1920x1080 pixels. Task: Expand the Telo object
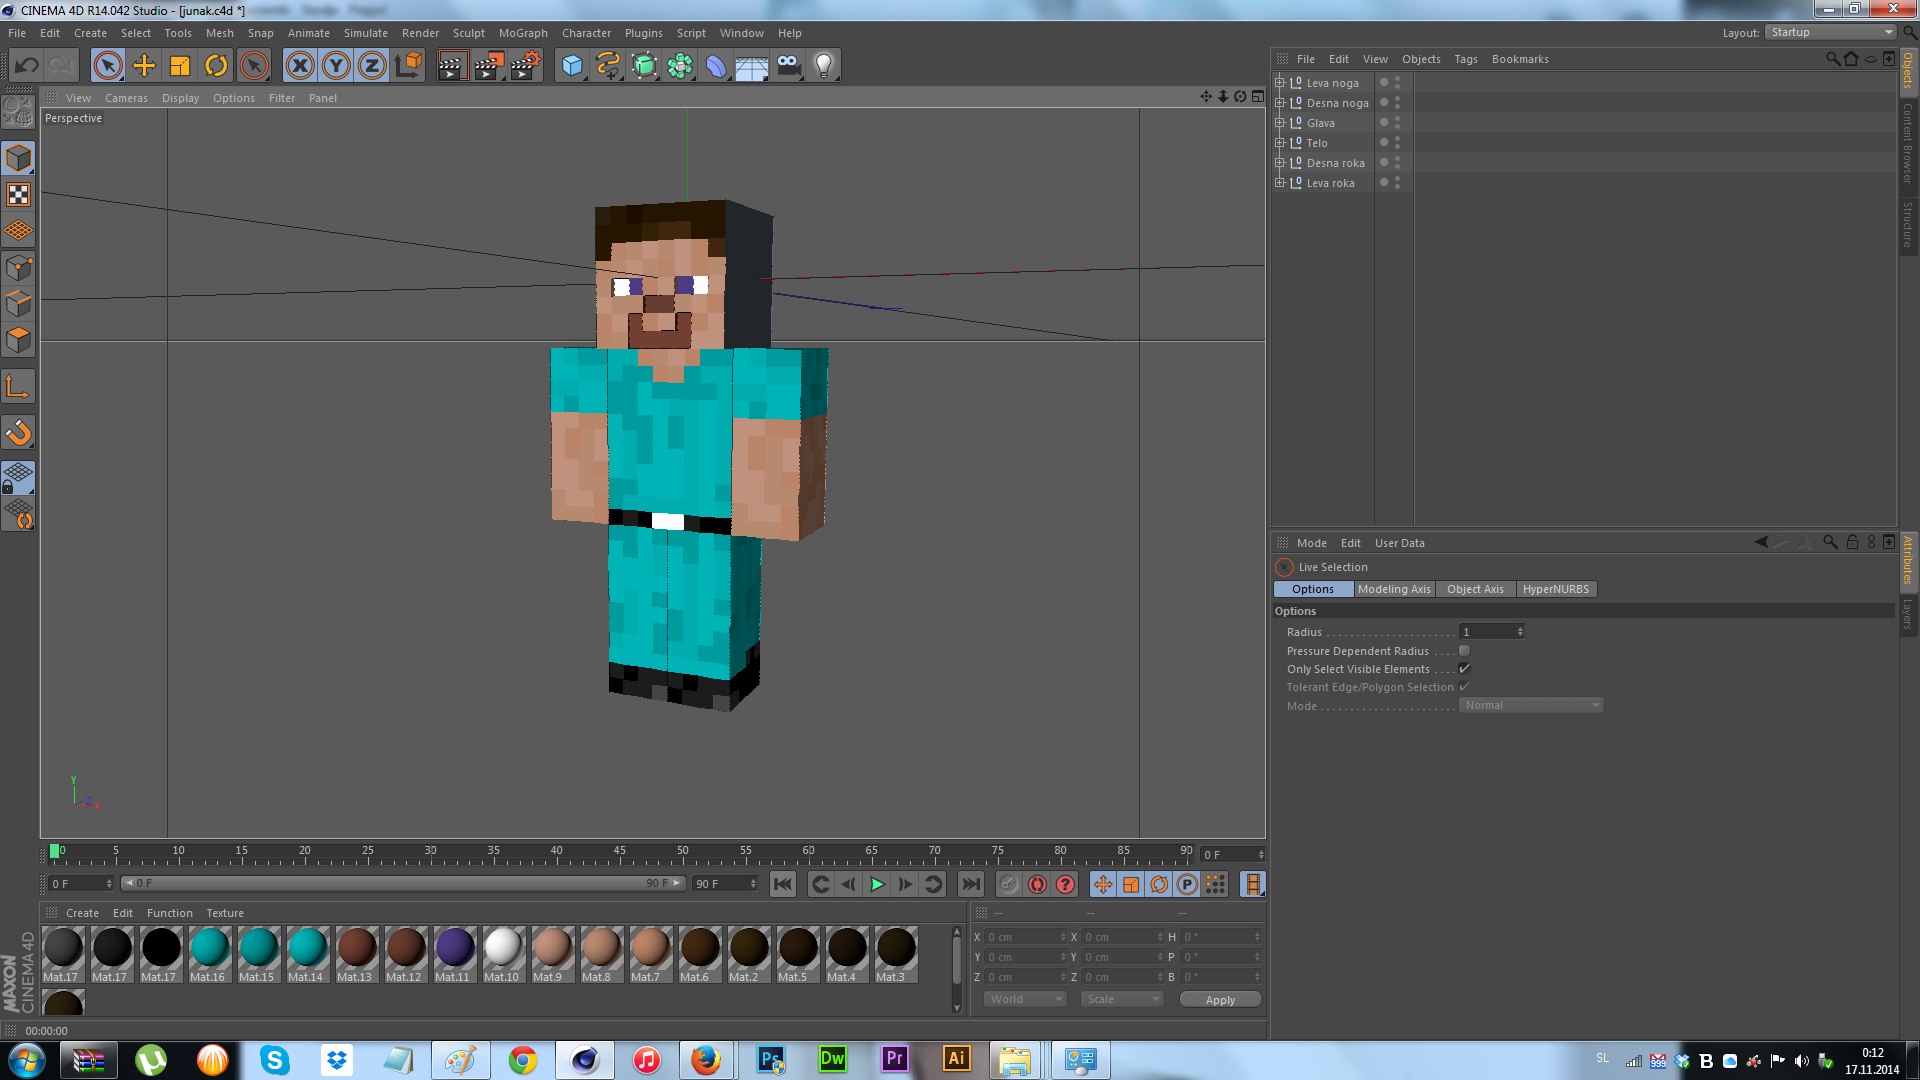click(x=1279, y=143)
